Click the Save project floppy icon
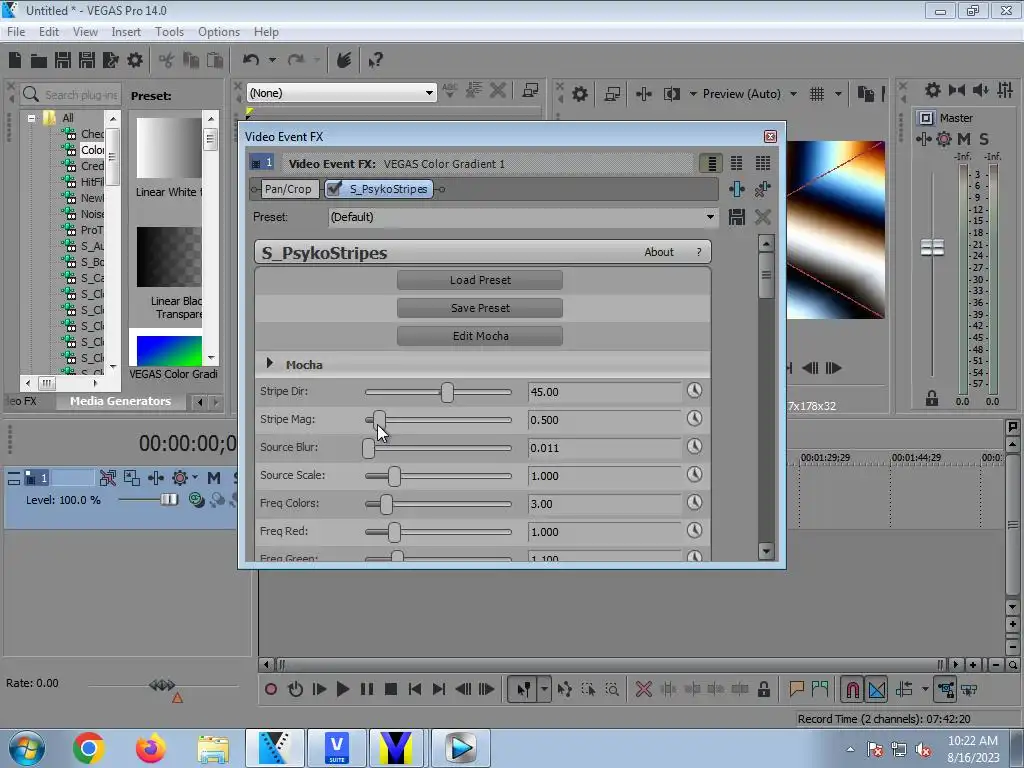 pyautogui.click(x=63, y=60)
